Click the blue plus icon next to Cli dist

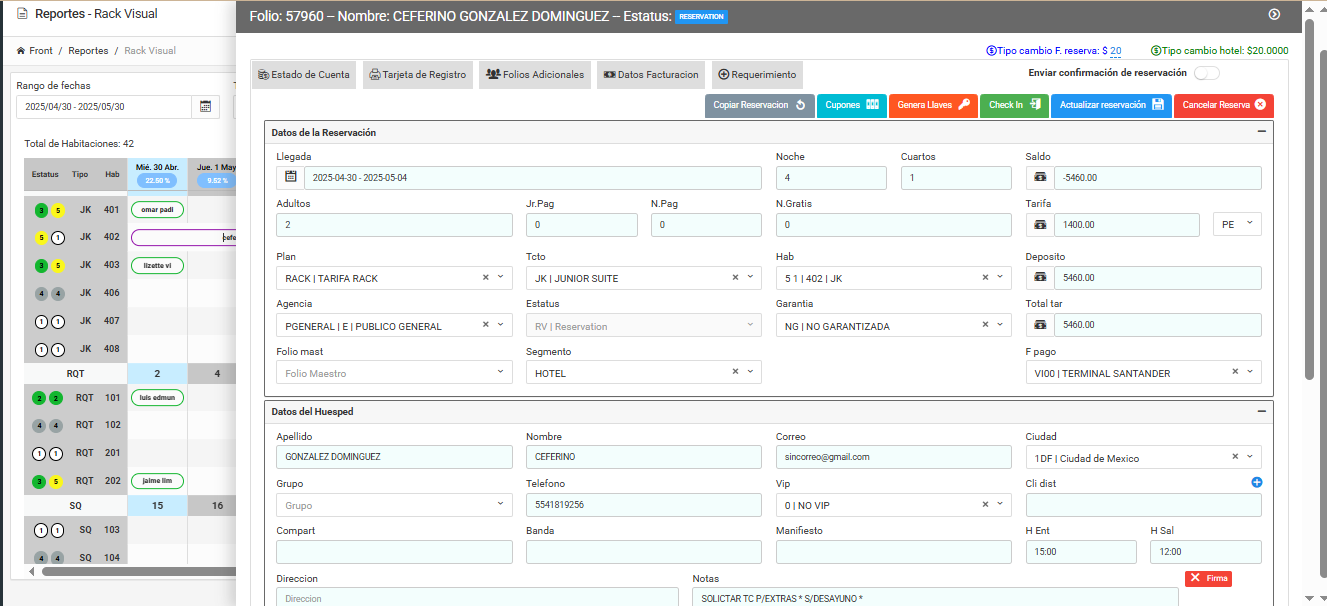pyautogui.click(x=1256, y=482)
